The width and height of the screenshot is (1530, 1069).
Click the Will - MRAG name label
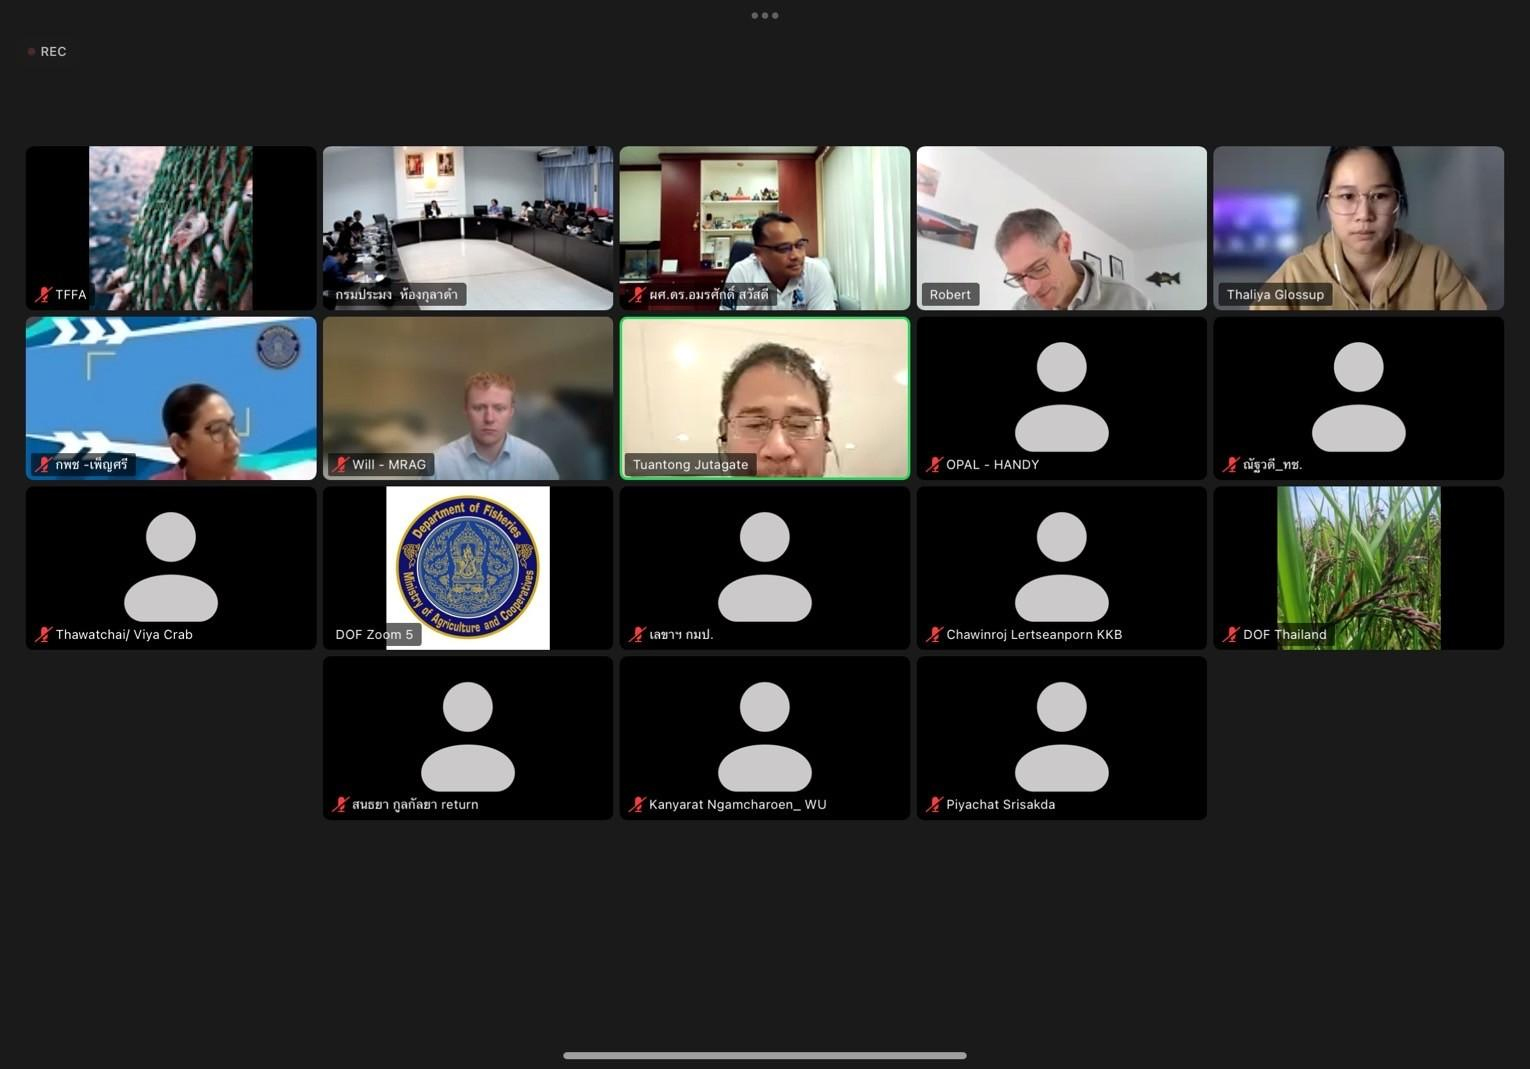(x=389, y=464)
